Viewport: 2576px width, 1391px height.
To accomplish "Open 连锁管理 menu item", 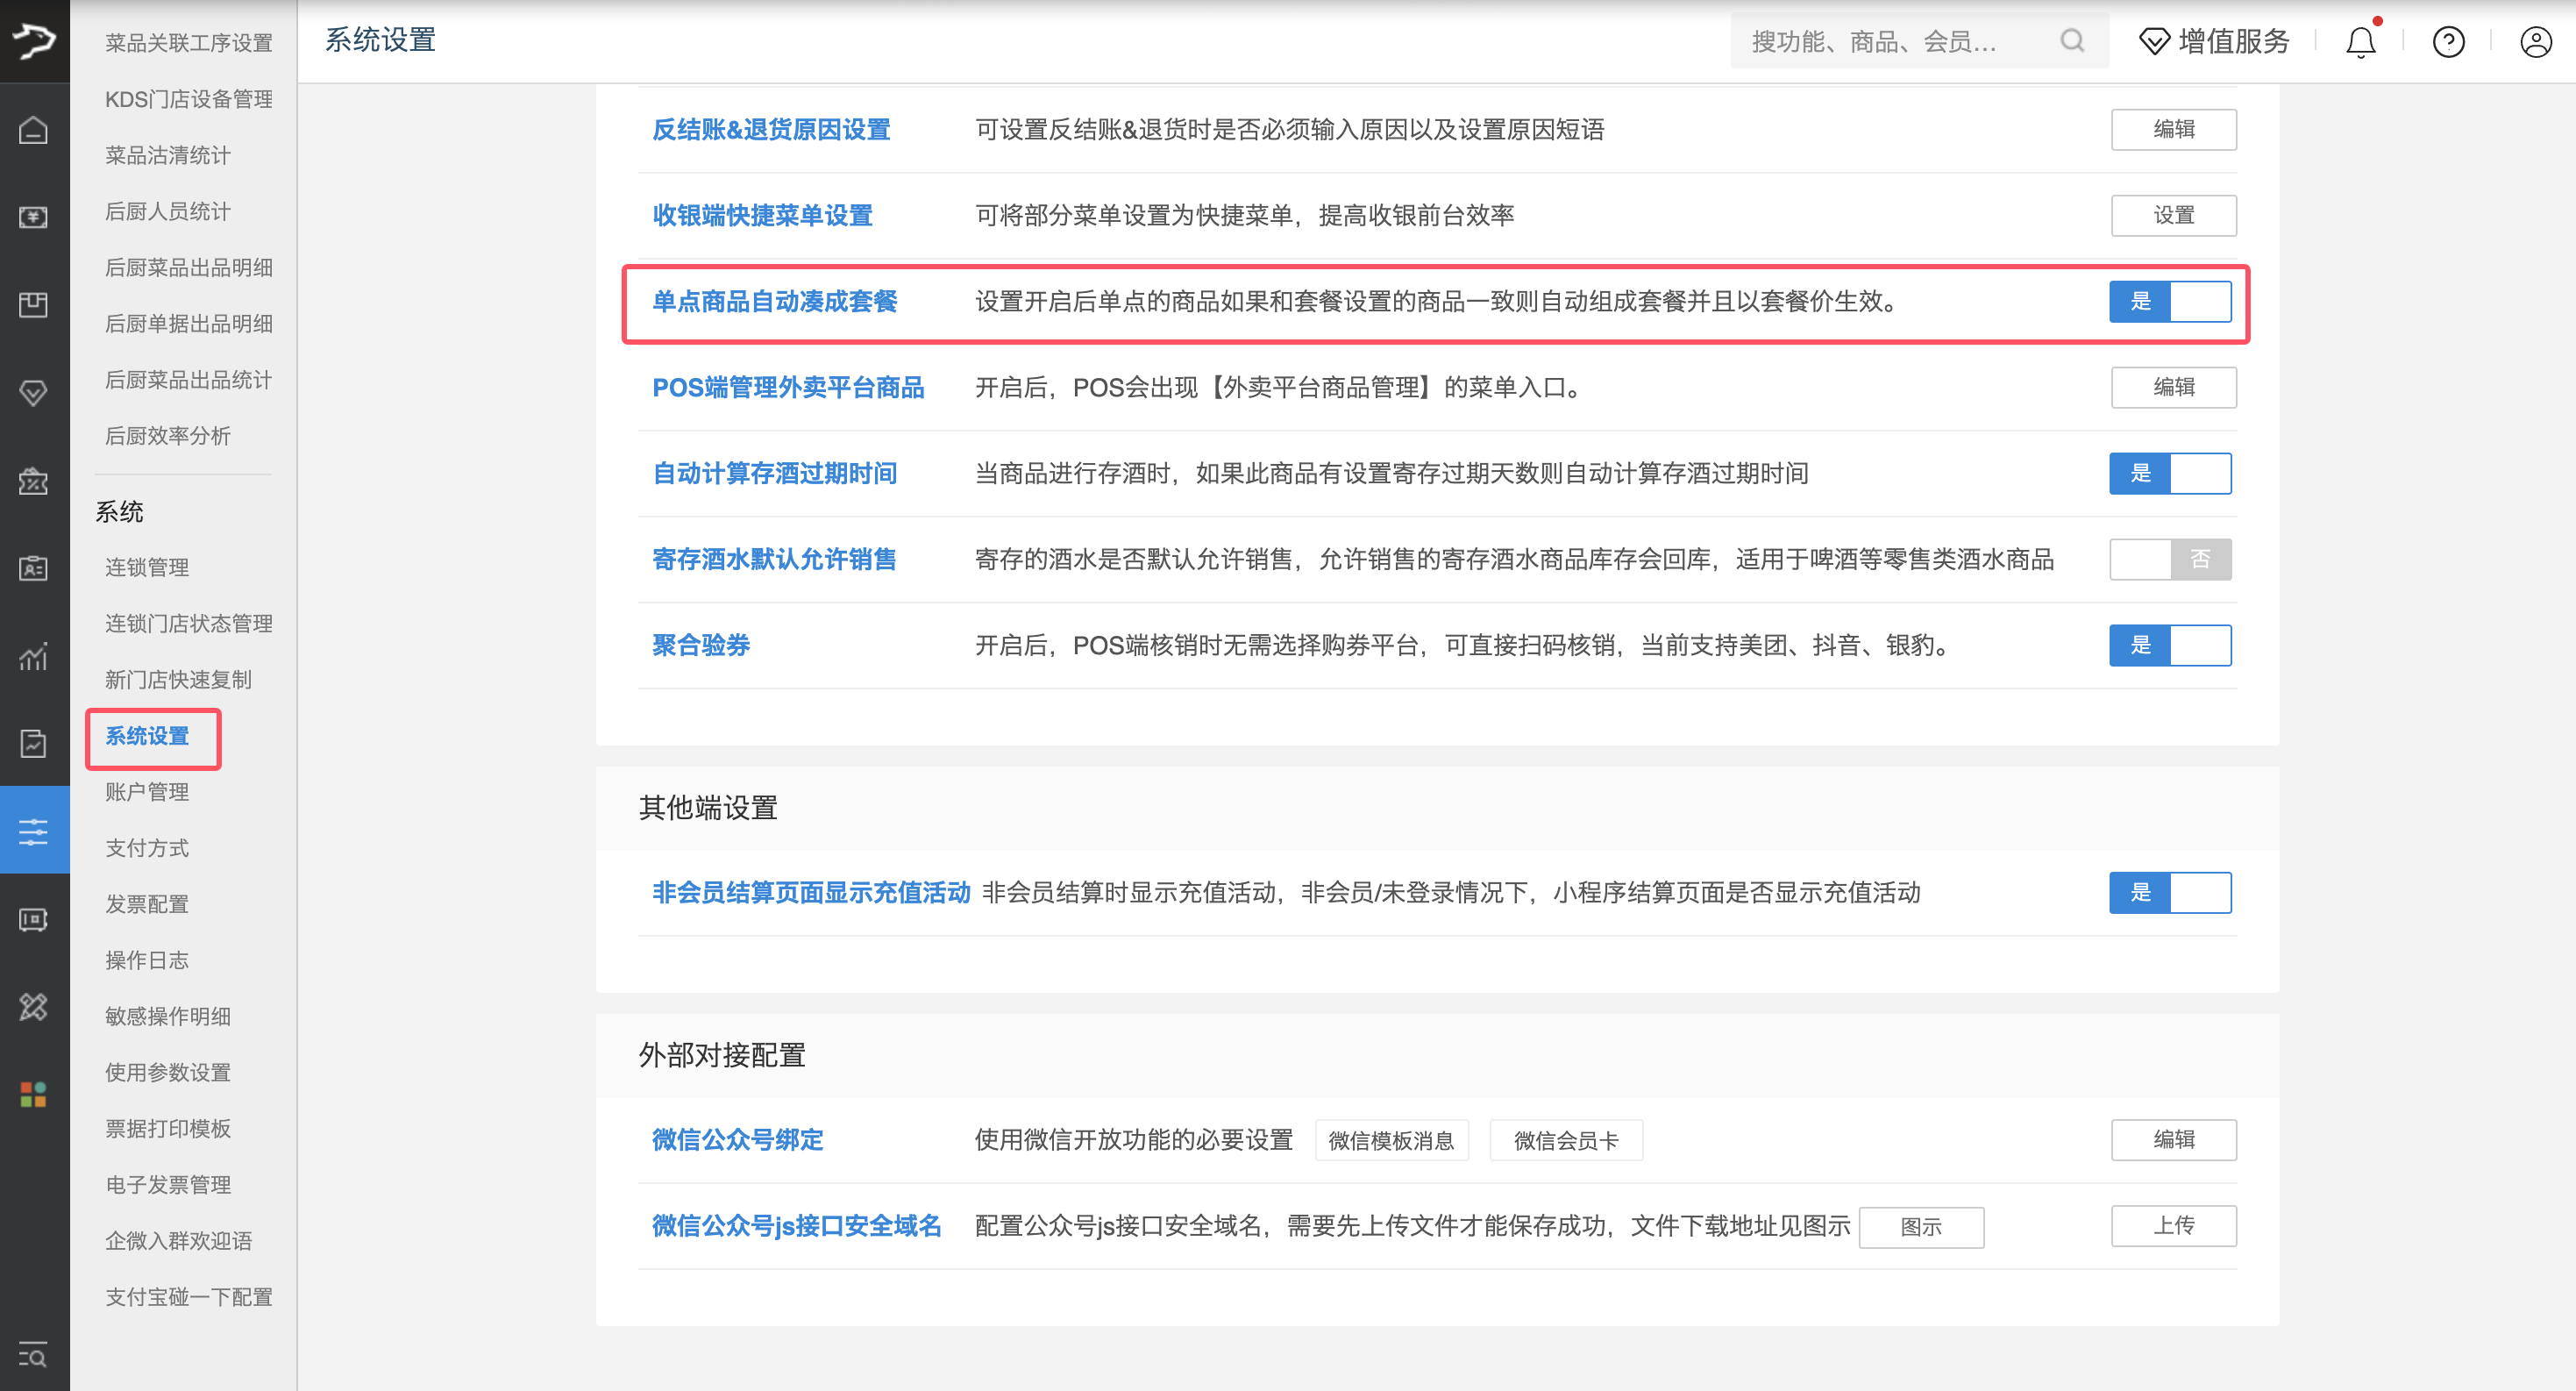I will coord(147,567).
